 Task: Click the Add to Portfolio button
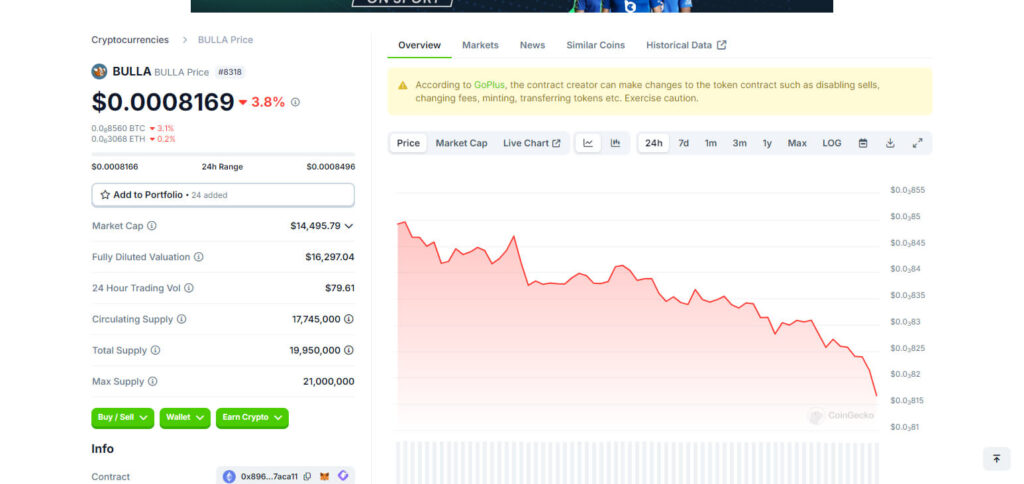point(223,195)
